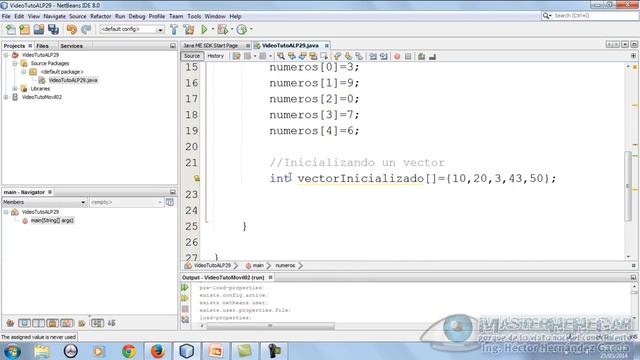Click the Output panel settings icon
Image resolution: width=640 pixels, height=360 pixels.
(185, 320)
